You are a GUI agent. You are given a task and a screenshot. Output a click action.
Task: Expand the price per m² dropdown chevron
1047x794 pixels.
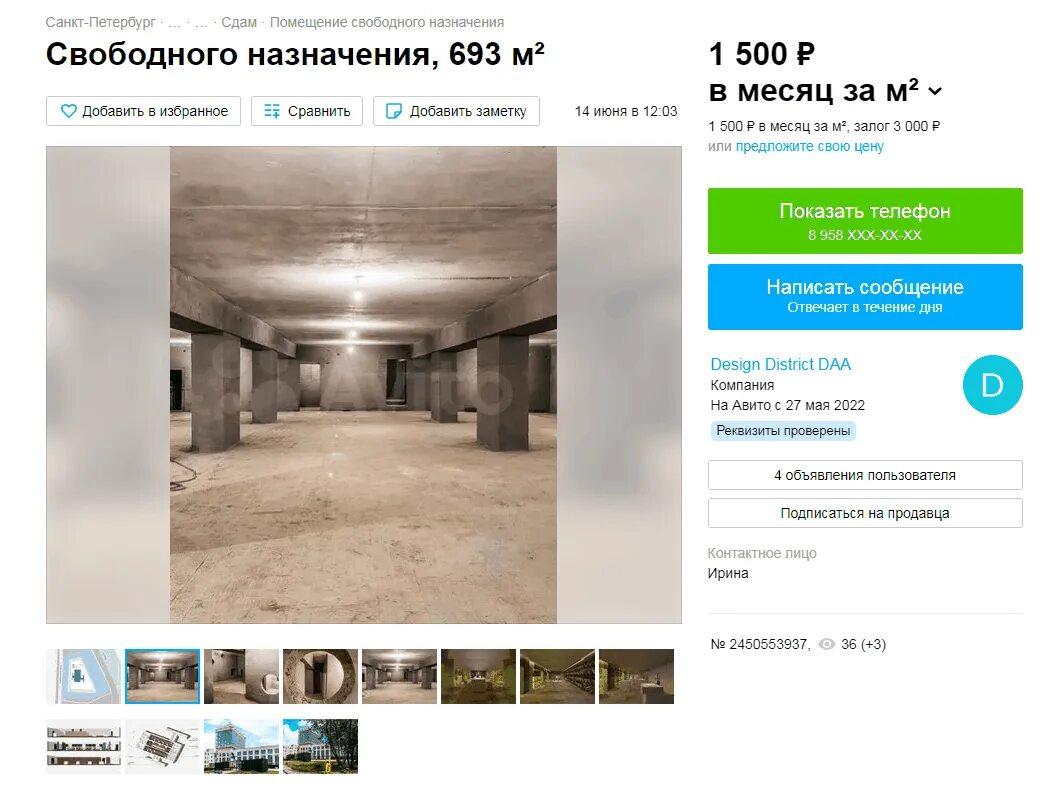935,91
